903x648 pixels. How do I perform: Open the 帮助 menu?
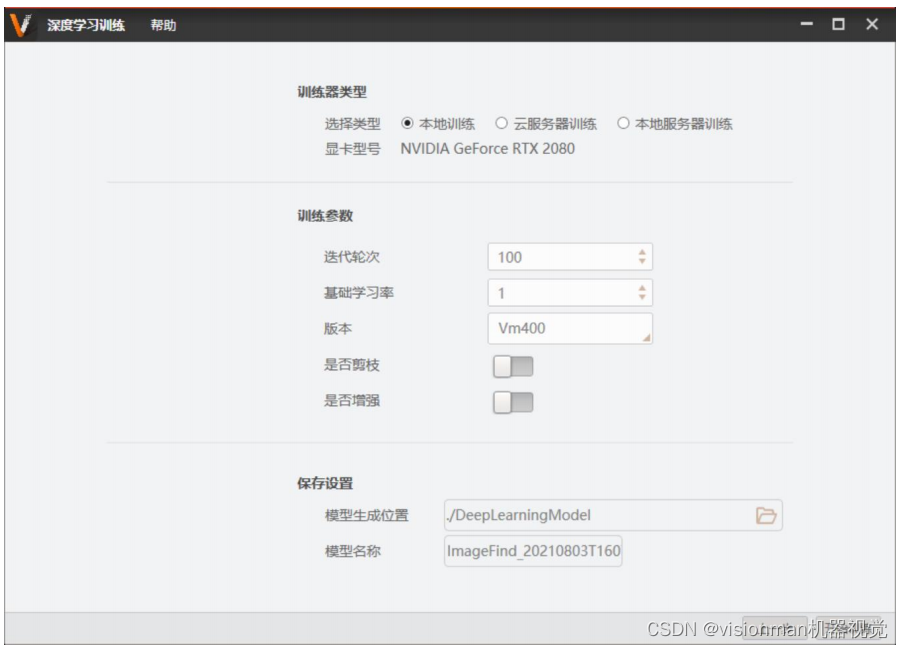[163, 25]
